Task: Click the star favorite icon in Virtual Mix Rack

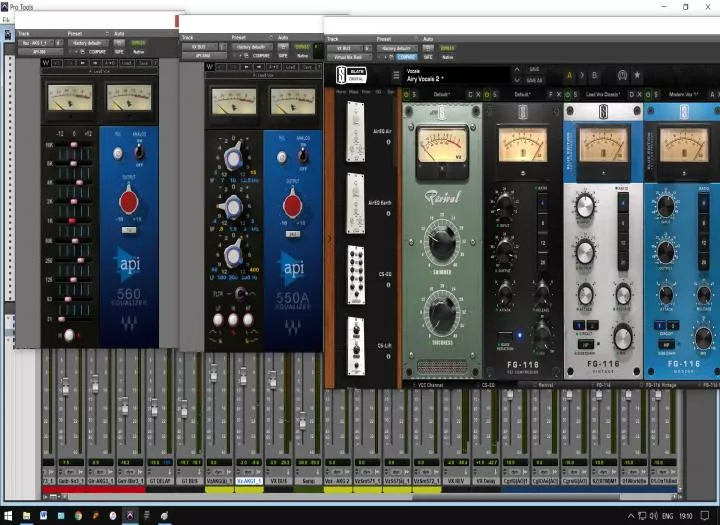Action: pyautogui.click(x=637, y=75)
